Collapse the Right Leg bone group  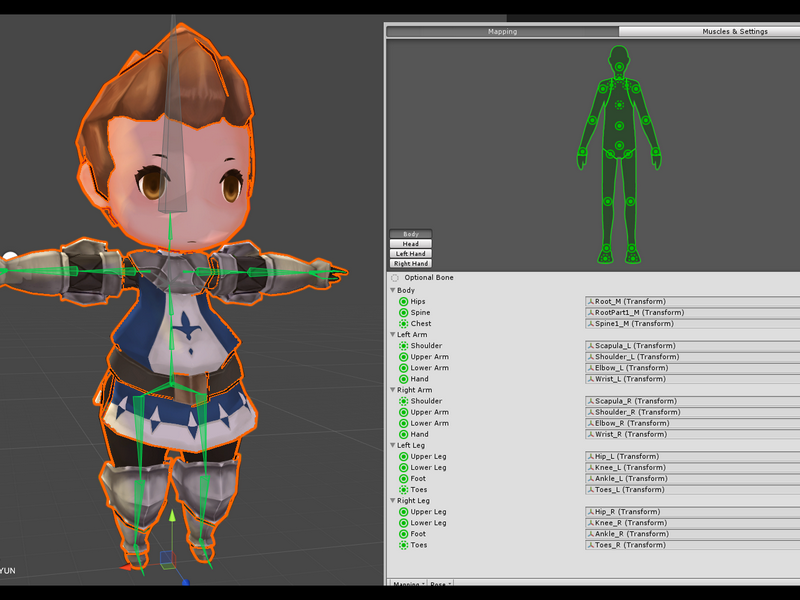[x=393, y=501]
